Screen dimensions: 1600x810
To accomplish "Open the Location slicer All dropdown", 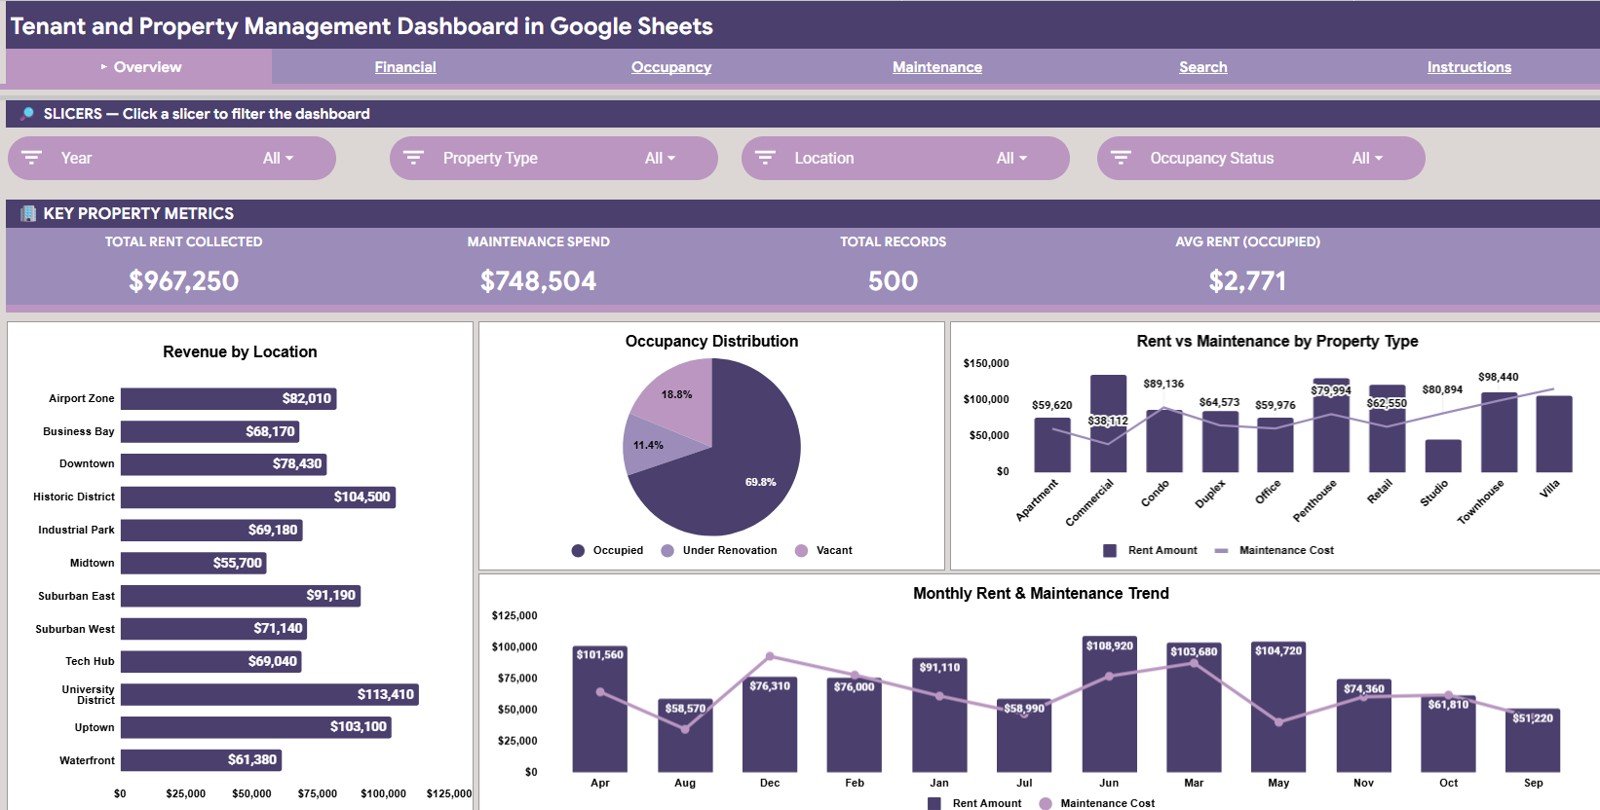I will tap(1012, 158).
